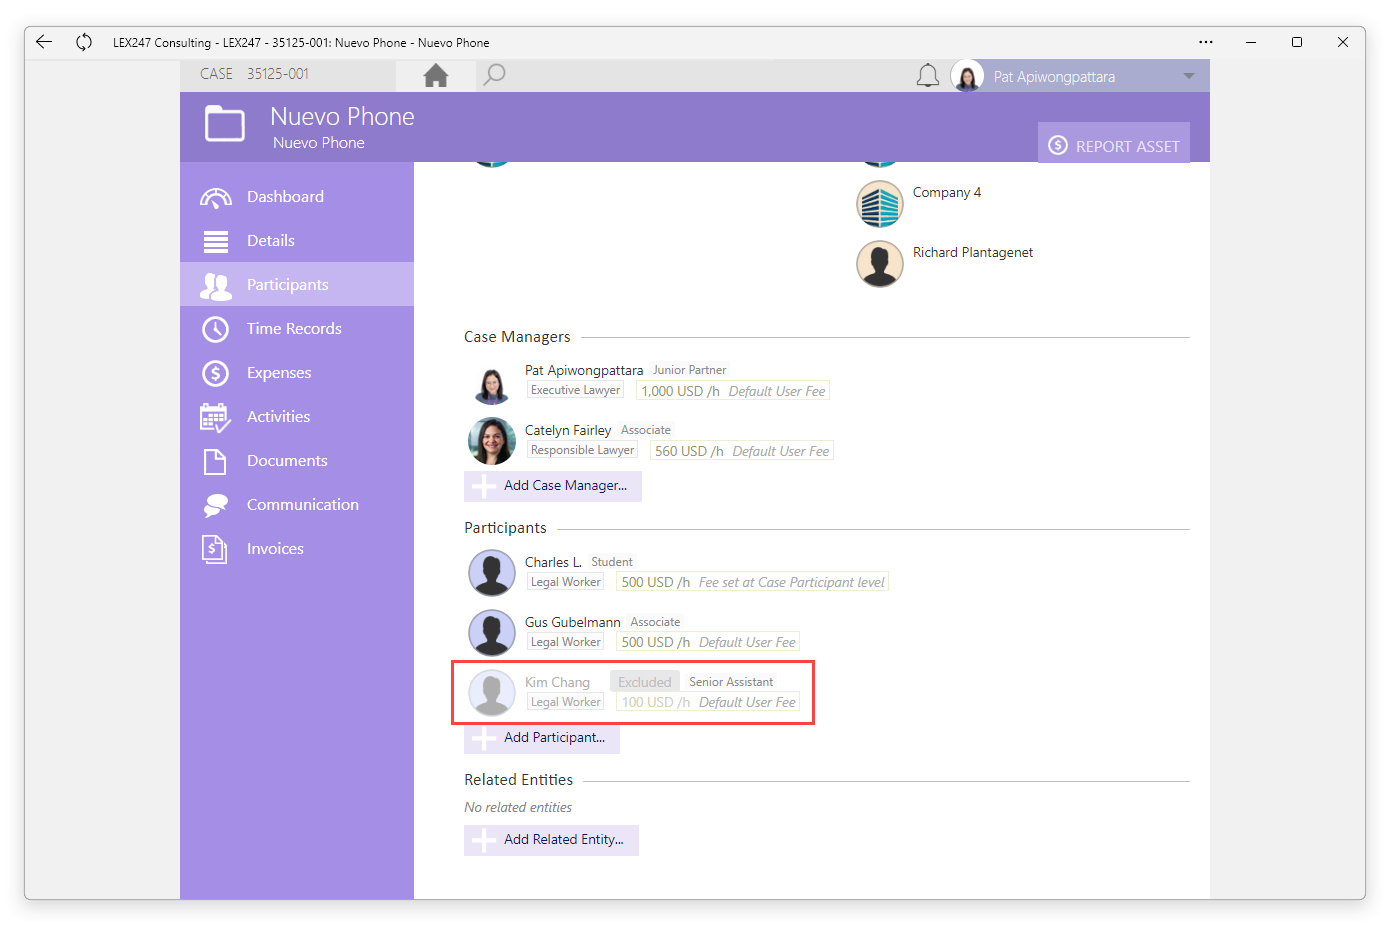The image size is (1390, 925).
Task: Select Catelyn Fairley name
Action: (568, 430)
